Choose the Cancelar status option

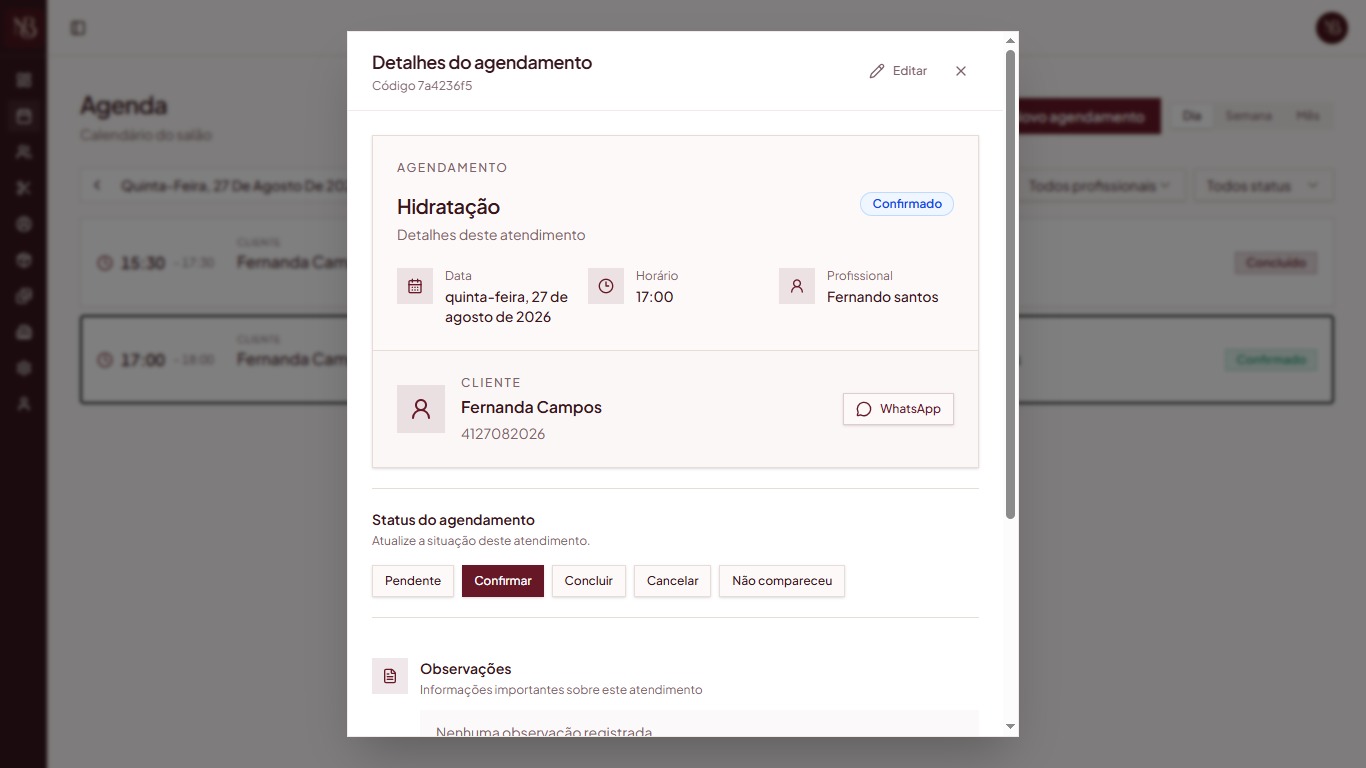tap(672, 581)
